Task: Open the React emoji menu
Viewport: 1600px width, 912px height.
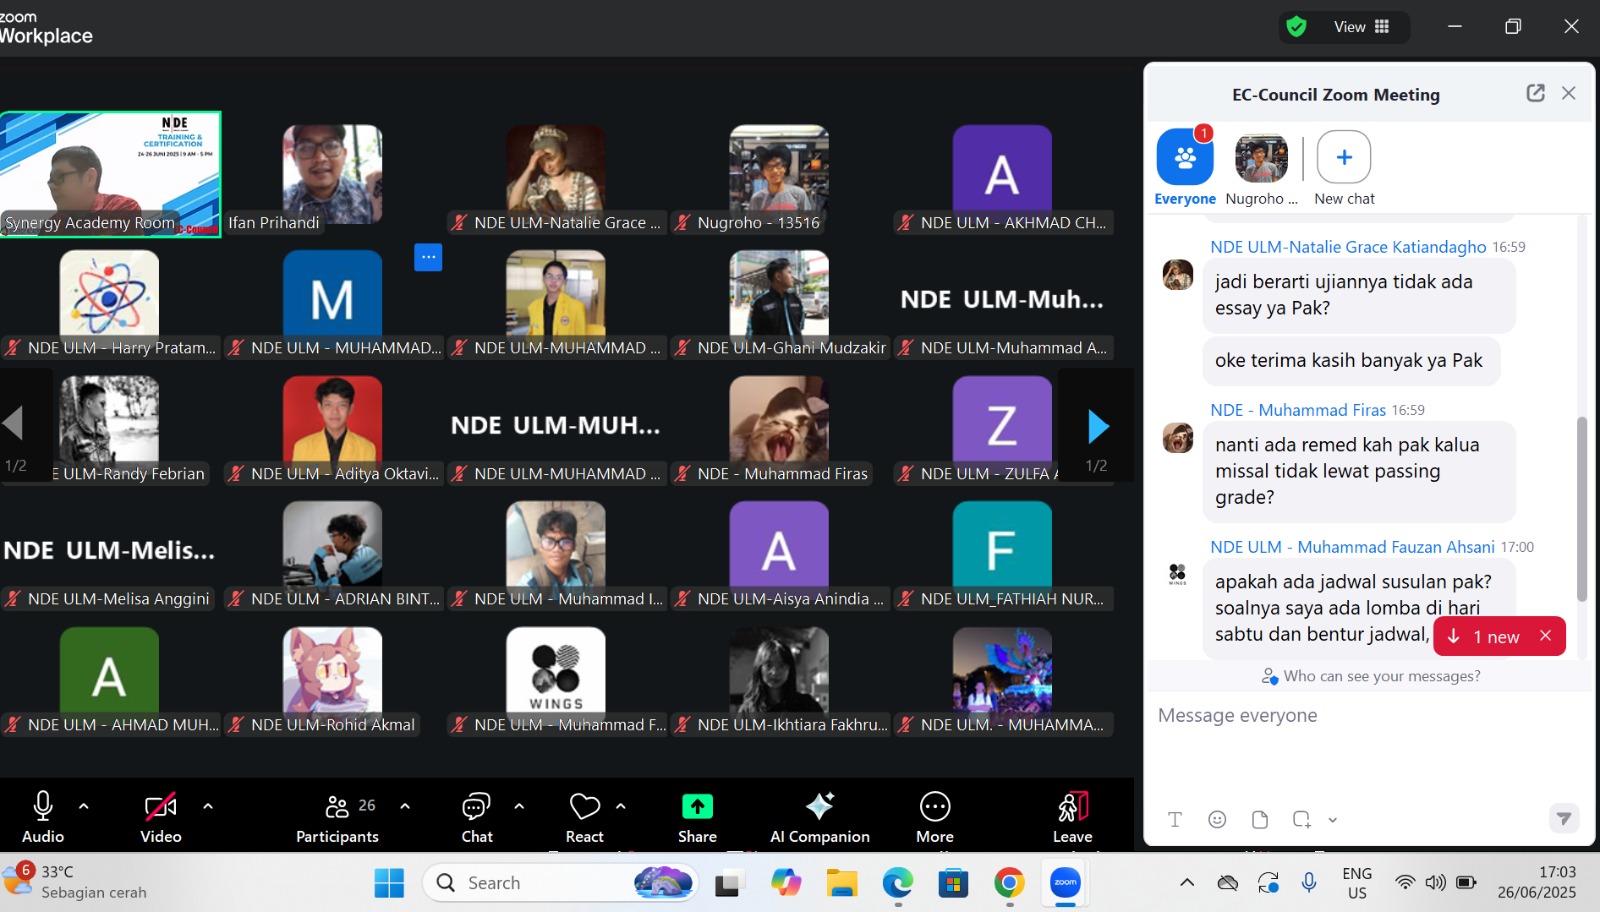Action: [x=585, y=806]
